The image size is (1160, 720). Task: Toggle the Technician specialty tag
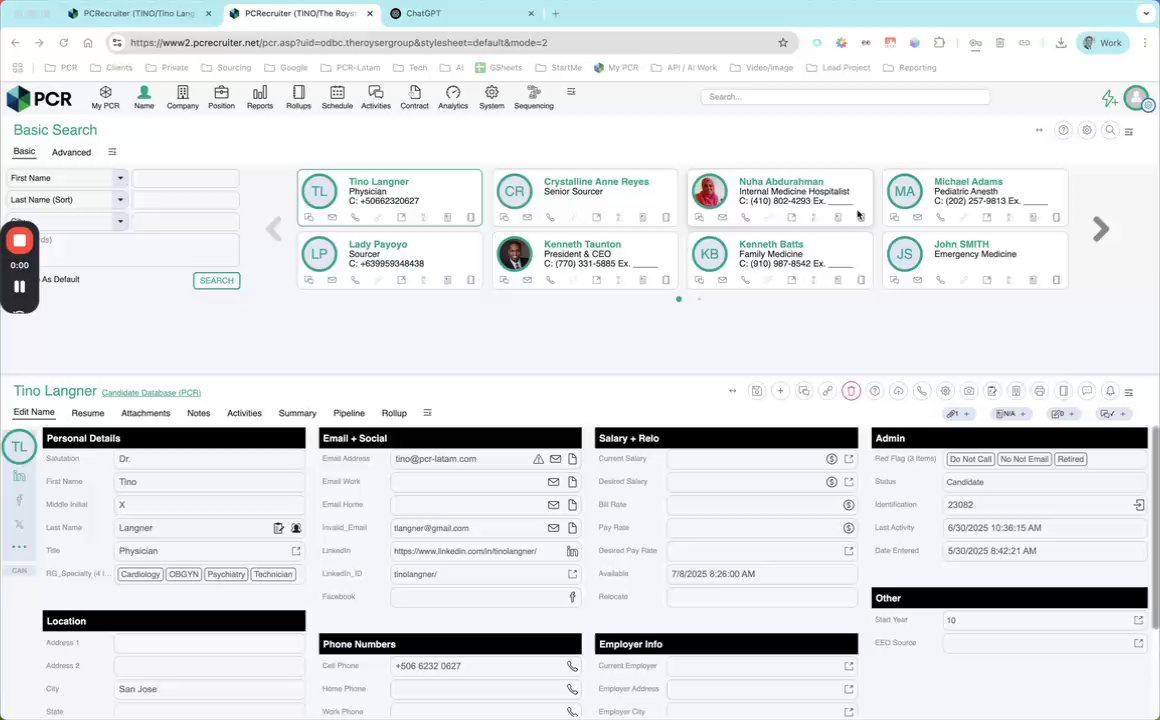point(273,574)
